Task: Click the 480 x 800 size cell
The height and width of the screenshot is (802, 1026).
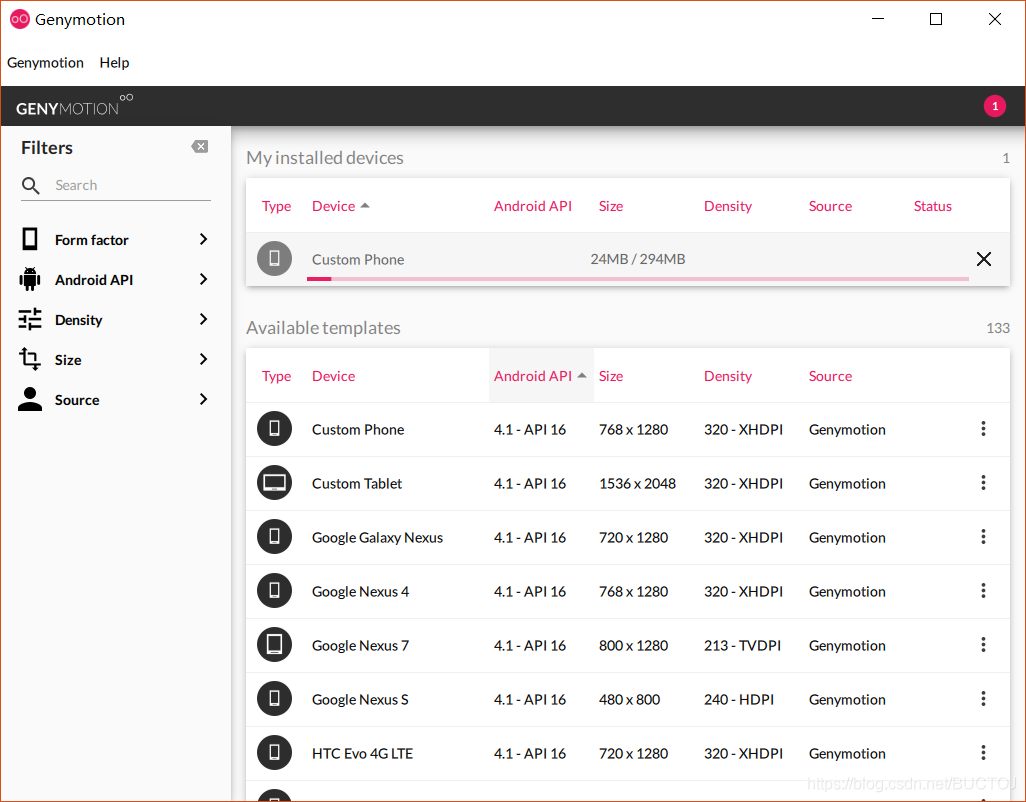Action: 629,699
